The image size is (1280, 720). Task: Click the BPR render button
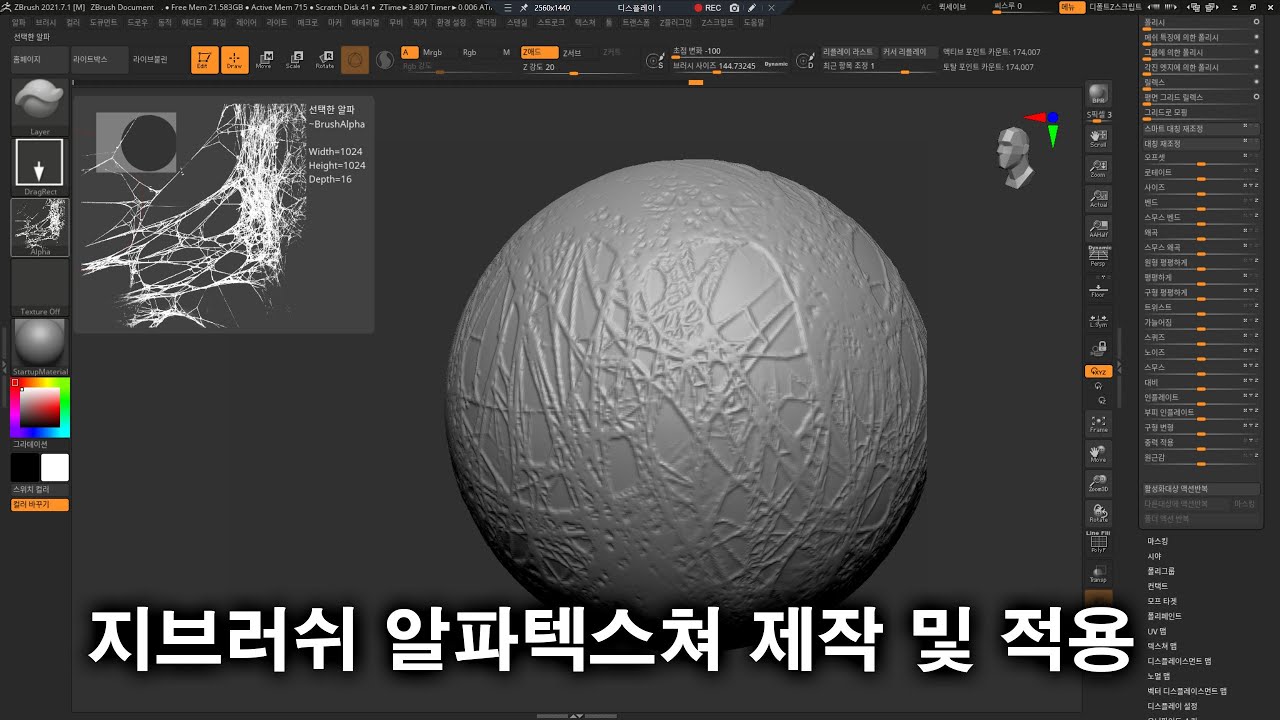click(x=1098, y=94)
